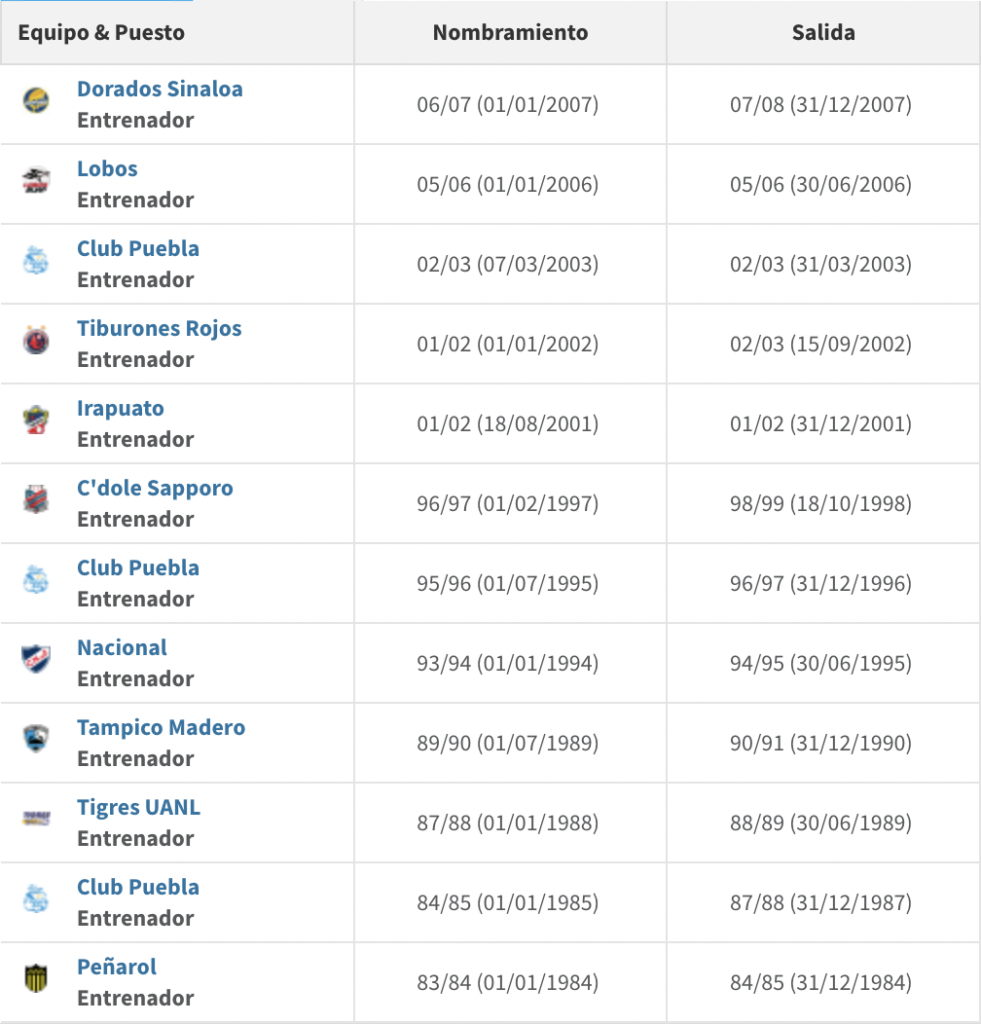
Task: Click the C'dole Sapporo crest icon
Action: coord(36,499)
